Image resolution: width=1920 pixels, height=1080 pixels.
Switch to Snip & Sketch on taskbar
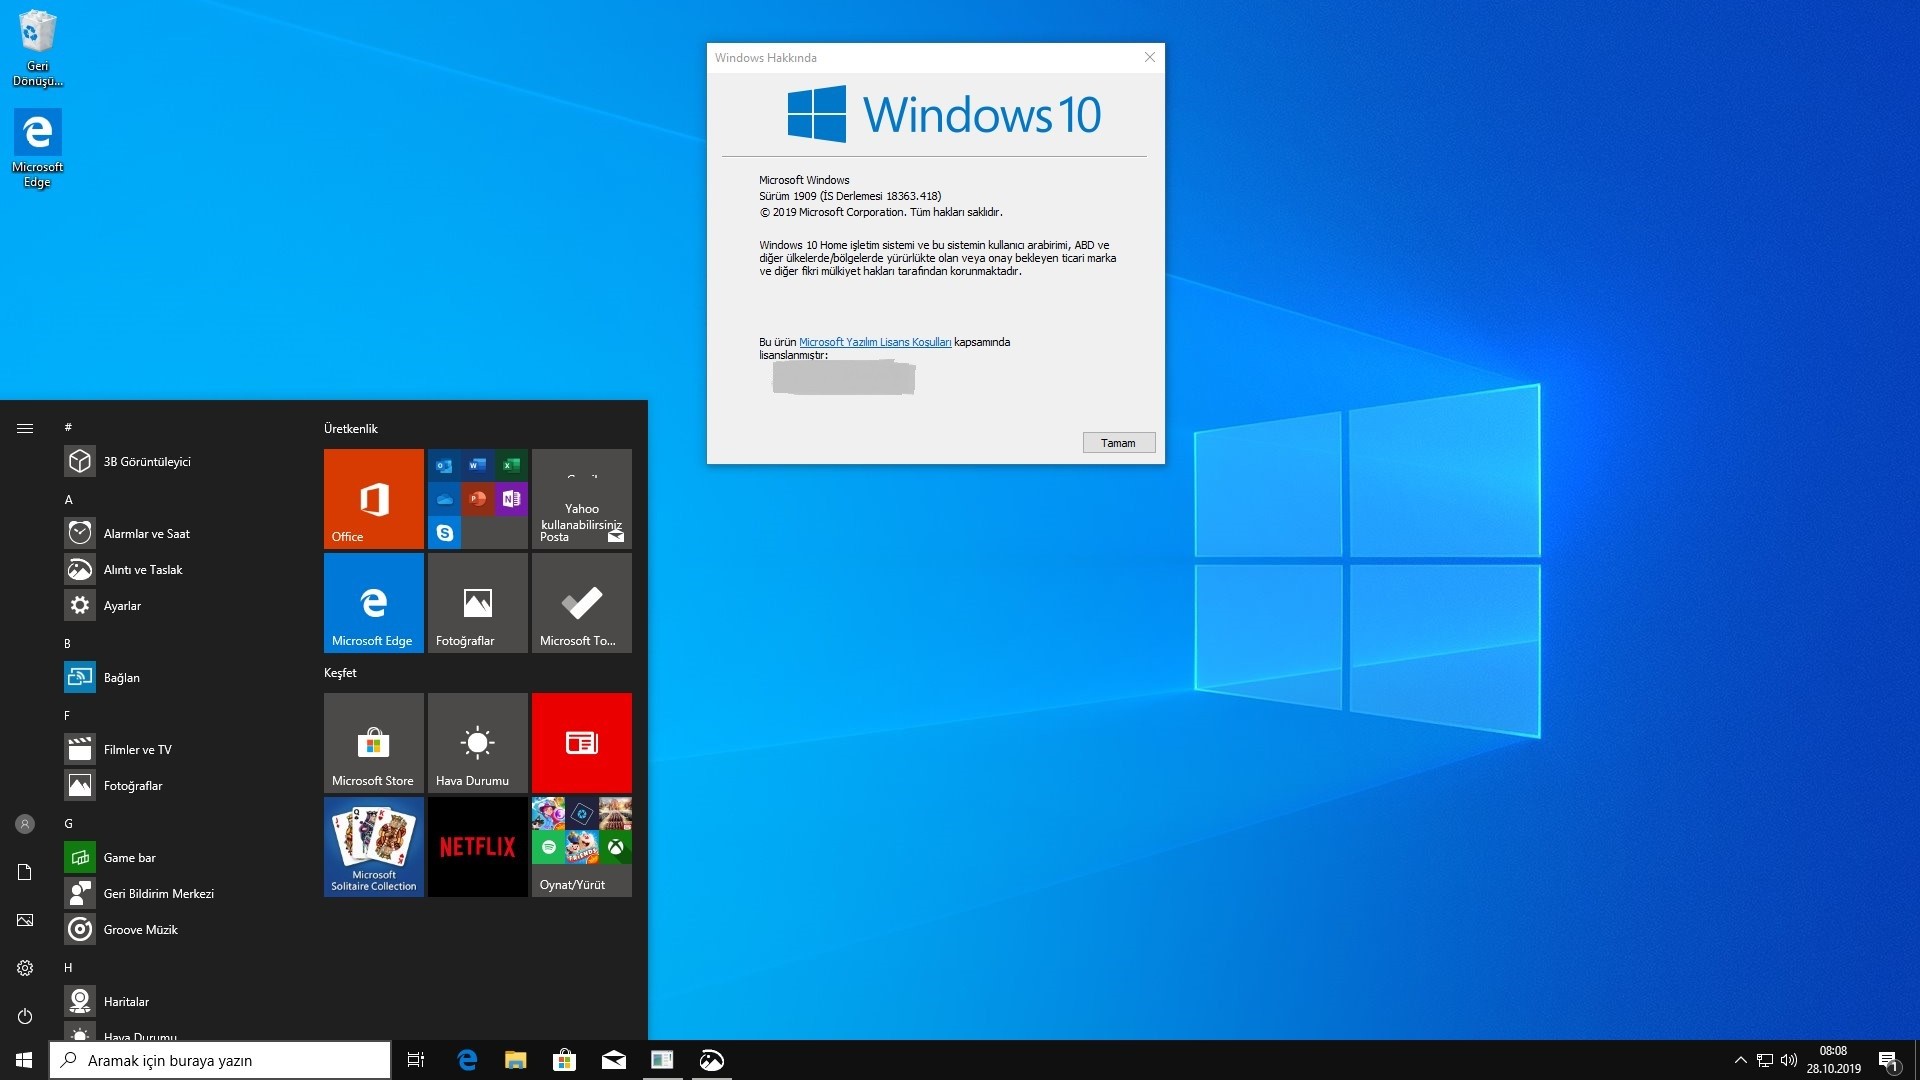tap(711, 1060)
